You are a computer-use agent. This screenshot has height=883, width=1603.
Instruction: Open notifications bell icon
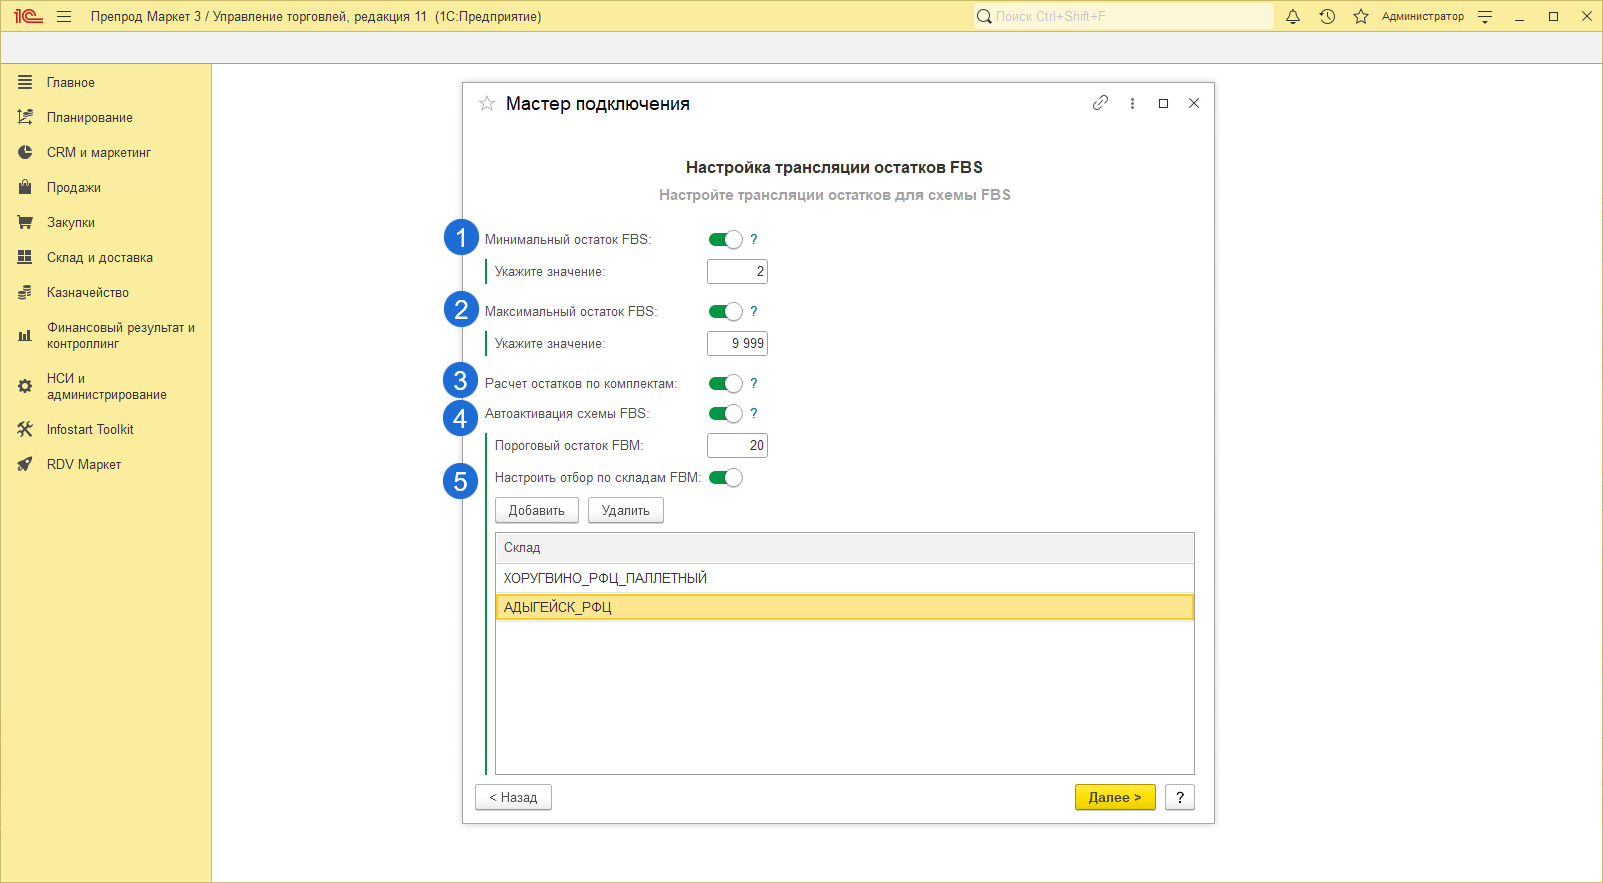[1293, 16]
